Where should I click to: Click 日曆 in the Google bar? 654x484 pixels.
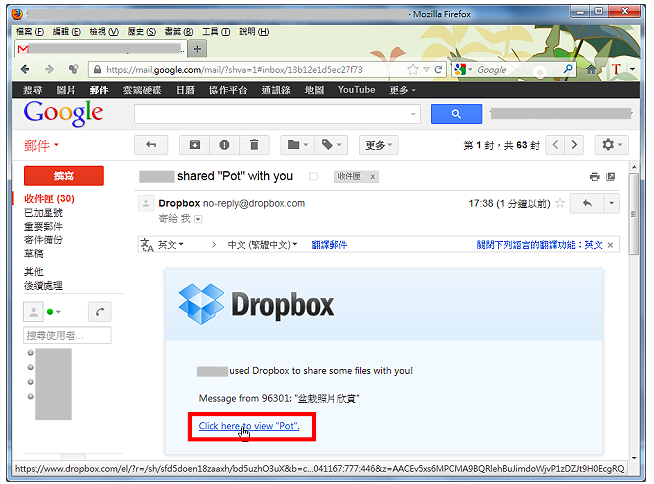point(185,90)
